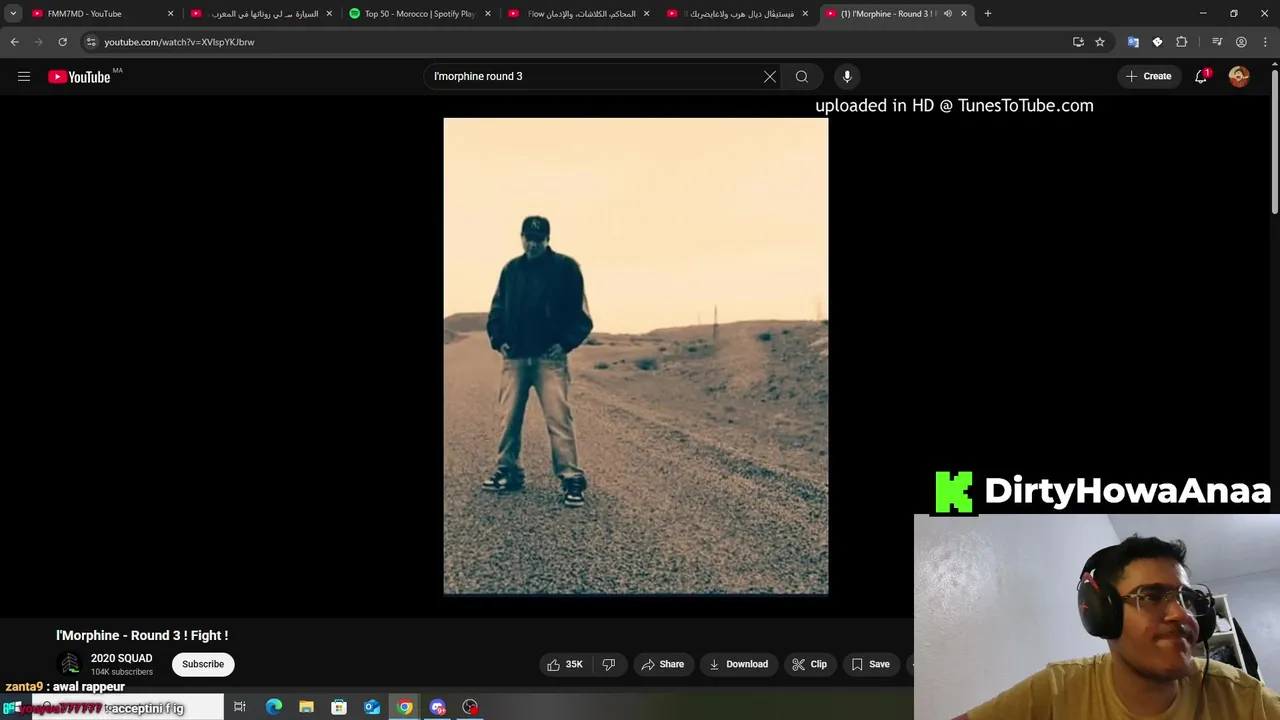This screenshot has width=1280, height=720.
Task: Open YouTube notifications bell
Action: 1201,76
